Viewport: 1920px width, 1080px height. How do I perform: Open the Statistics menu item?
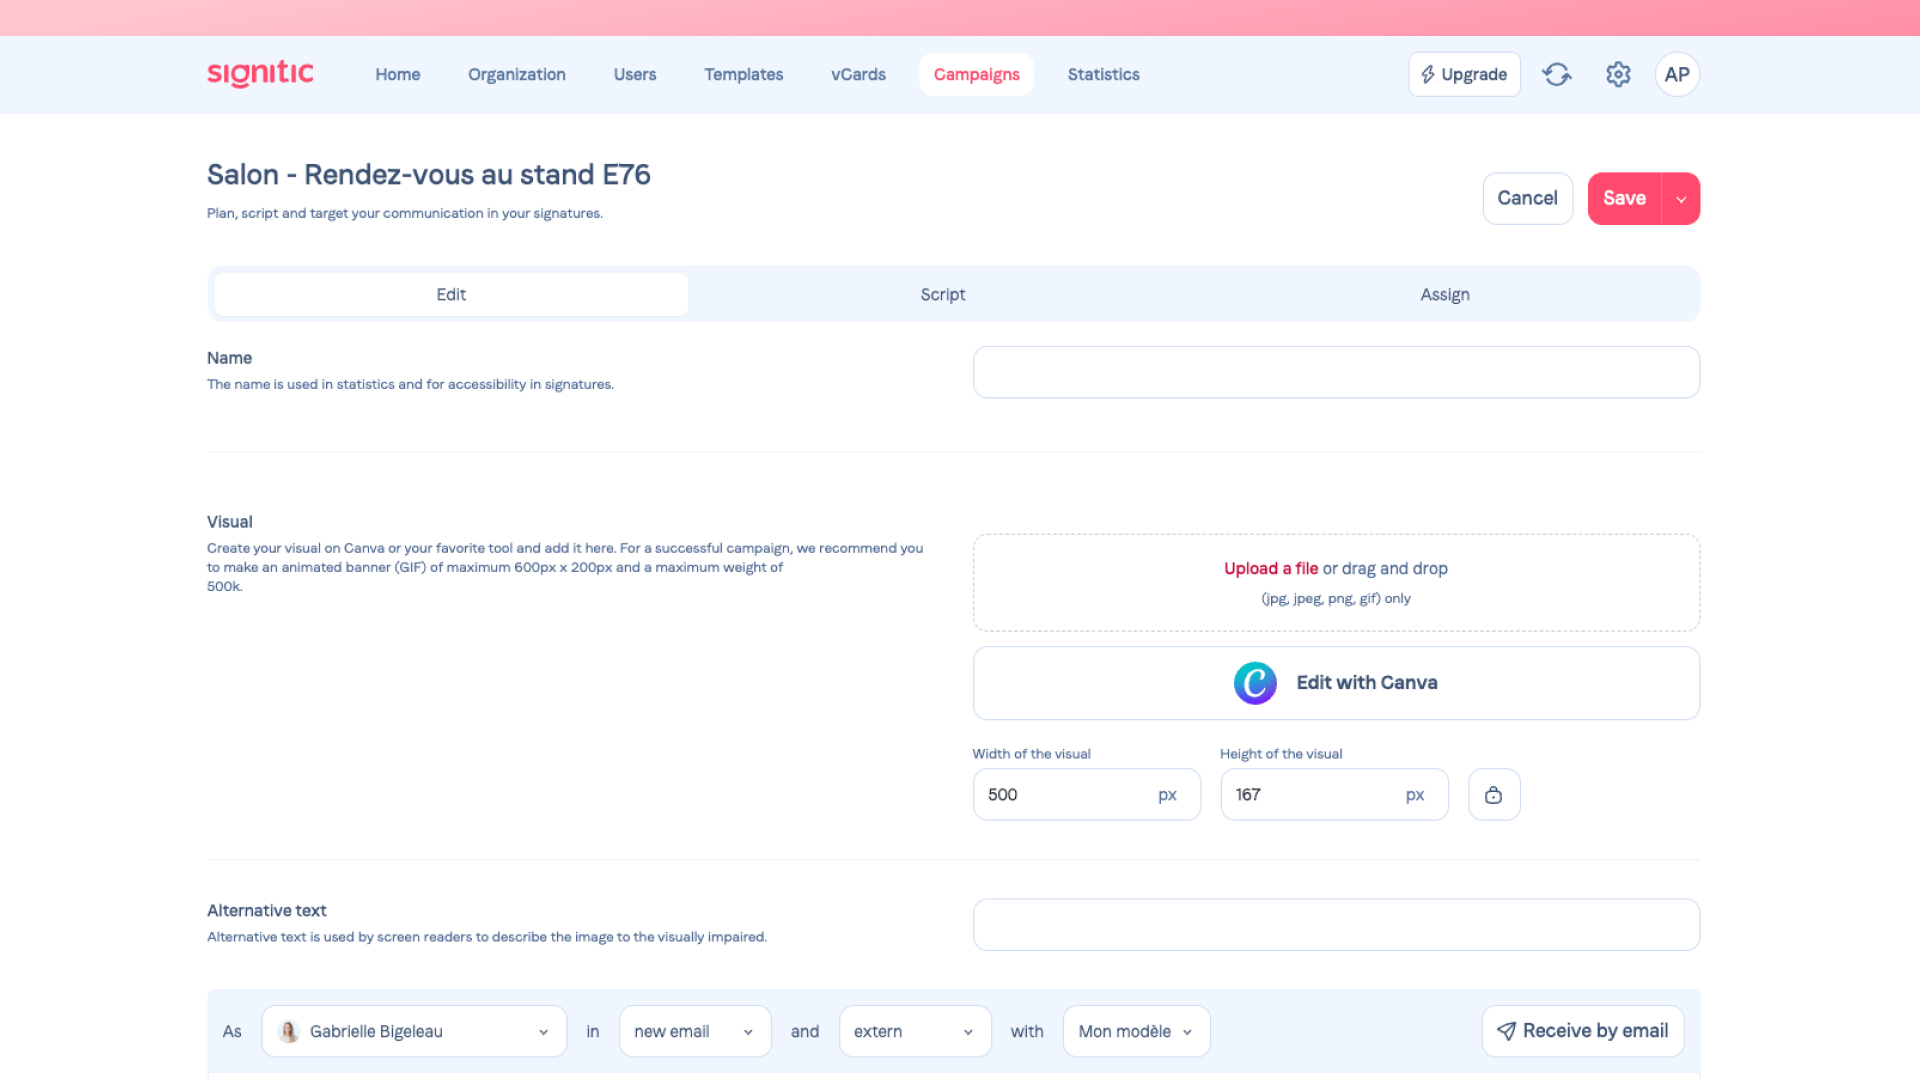click(1103, 74)
